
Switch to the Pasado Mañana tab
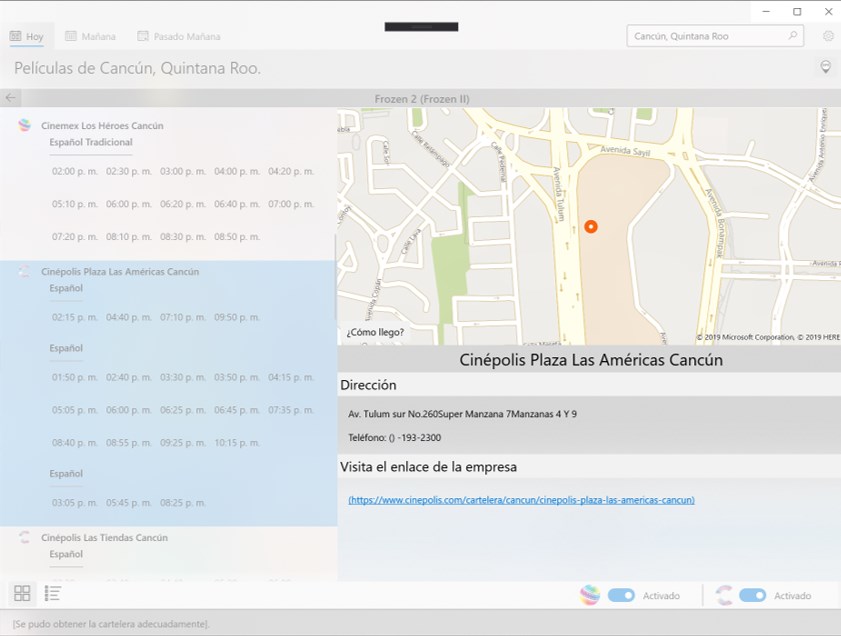[x=179, y=36]
